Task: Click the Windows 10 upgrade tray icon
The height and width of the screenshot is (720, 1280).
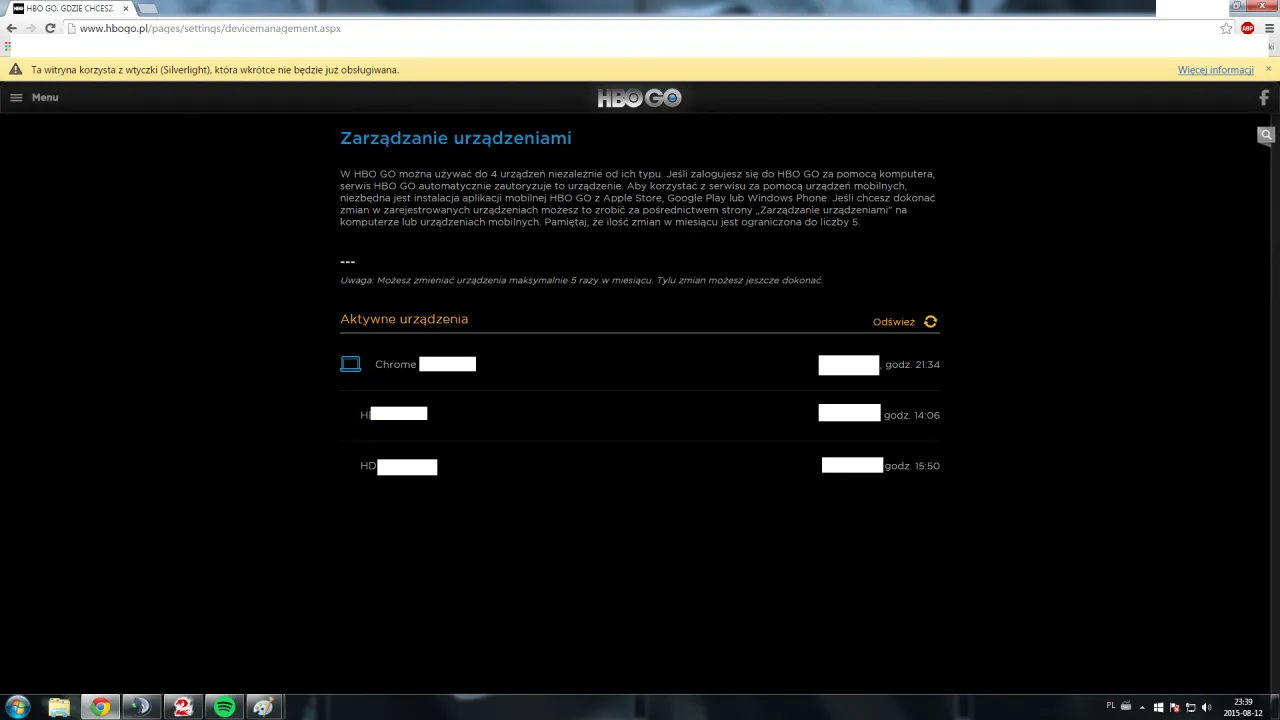Action: pyautogui.click(x=1158, y=707)
